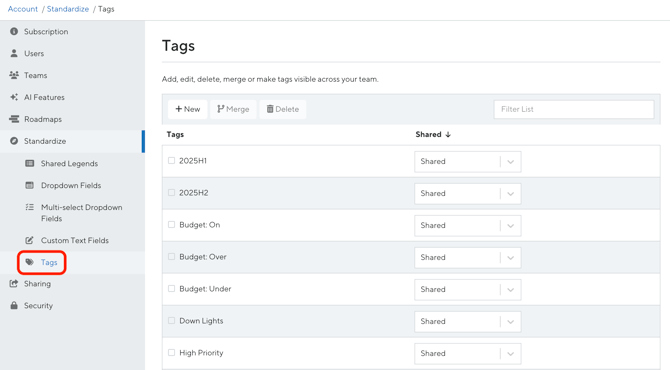The image size is (670, 370).
Task: Click the Teams group icon
Action: (x=14, y=75)
